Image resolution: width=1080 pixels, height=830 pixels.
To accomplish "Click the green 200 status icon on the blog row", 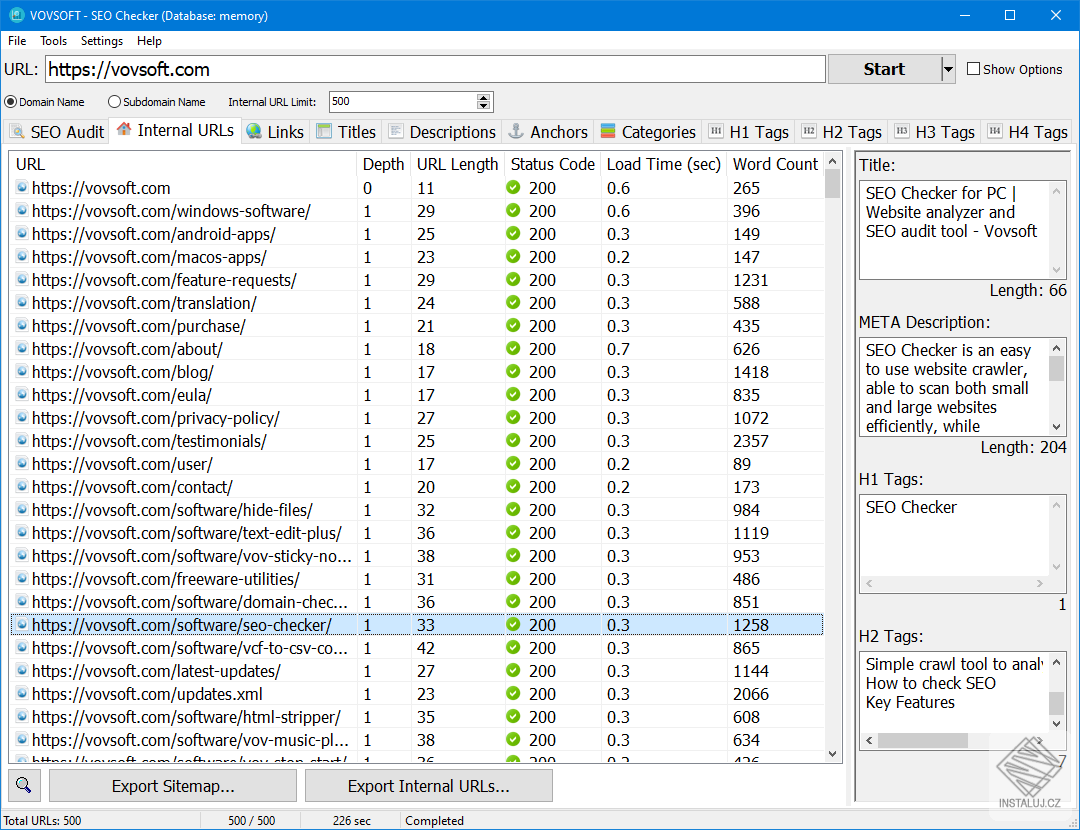I will (512, 371).
